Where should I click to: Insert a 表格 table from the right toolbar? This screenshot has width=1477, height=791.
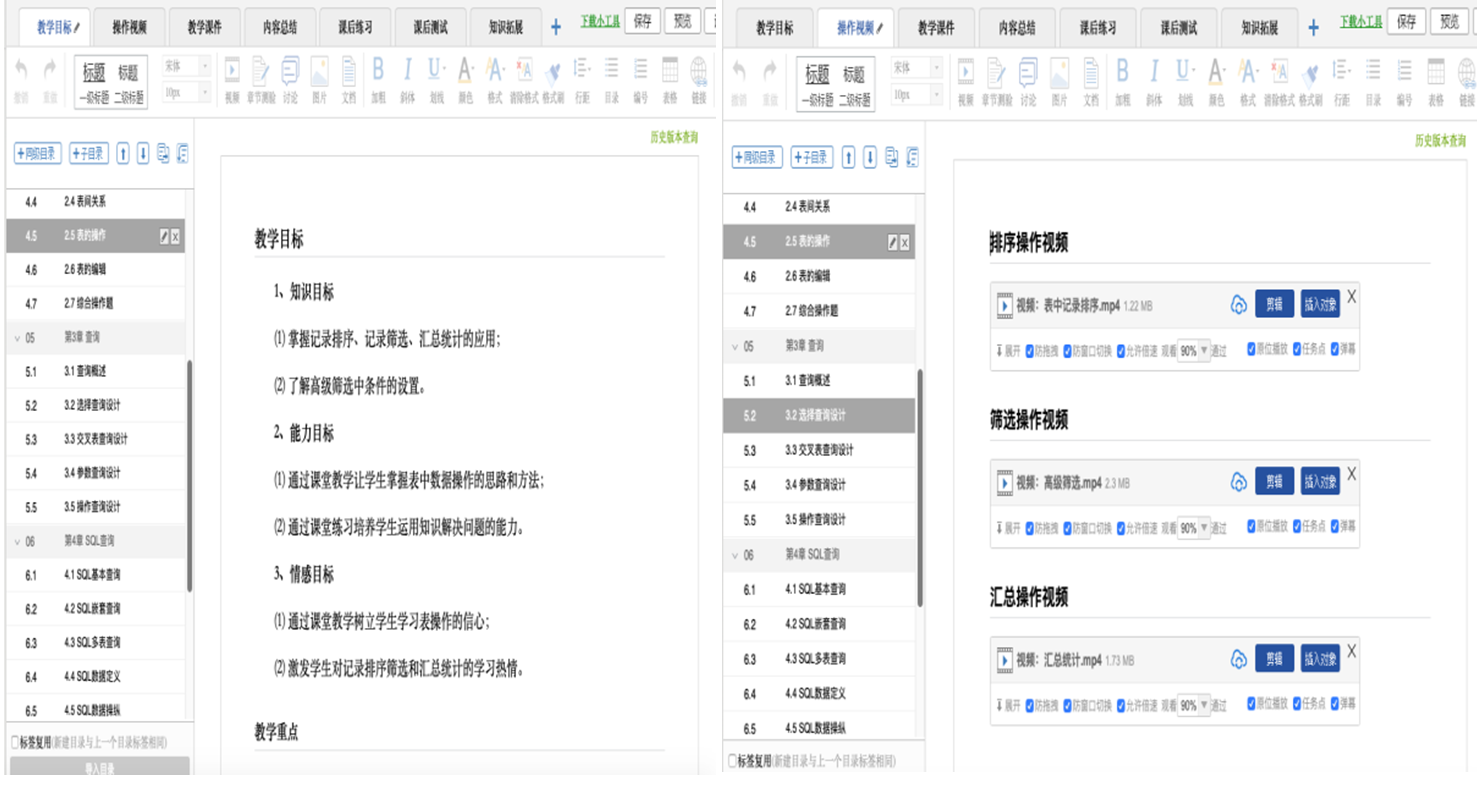tap(1436, 78)
